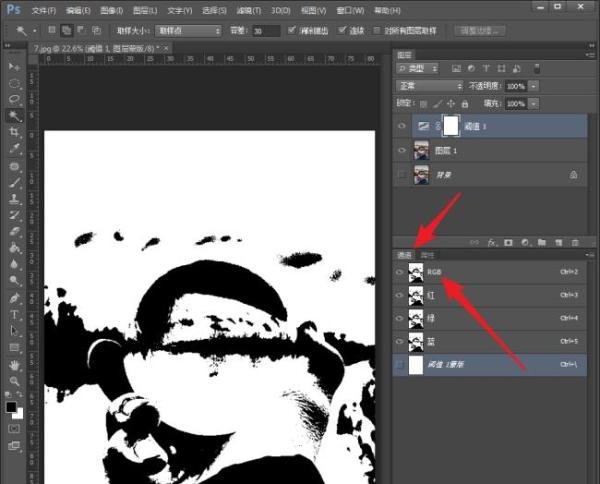Image resolution: width=600 pixels, height=484 pixels.
Task: Open the 正常 blend mode dropdown
Action: (429, 86)
